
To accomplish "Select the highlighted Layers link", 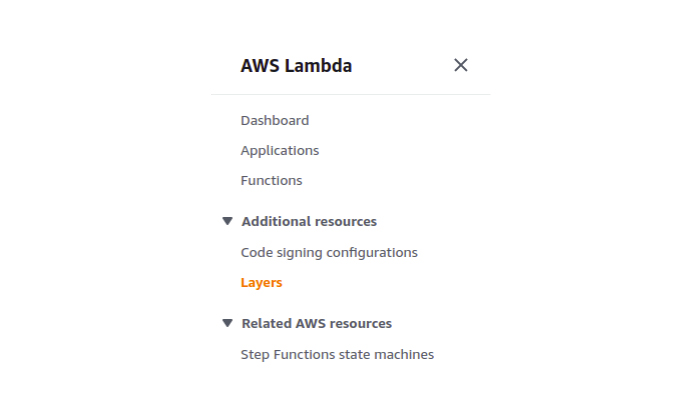I will (x=262, y=283).
